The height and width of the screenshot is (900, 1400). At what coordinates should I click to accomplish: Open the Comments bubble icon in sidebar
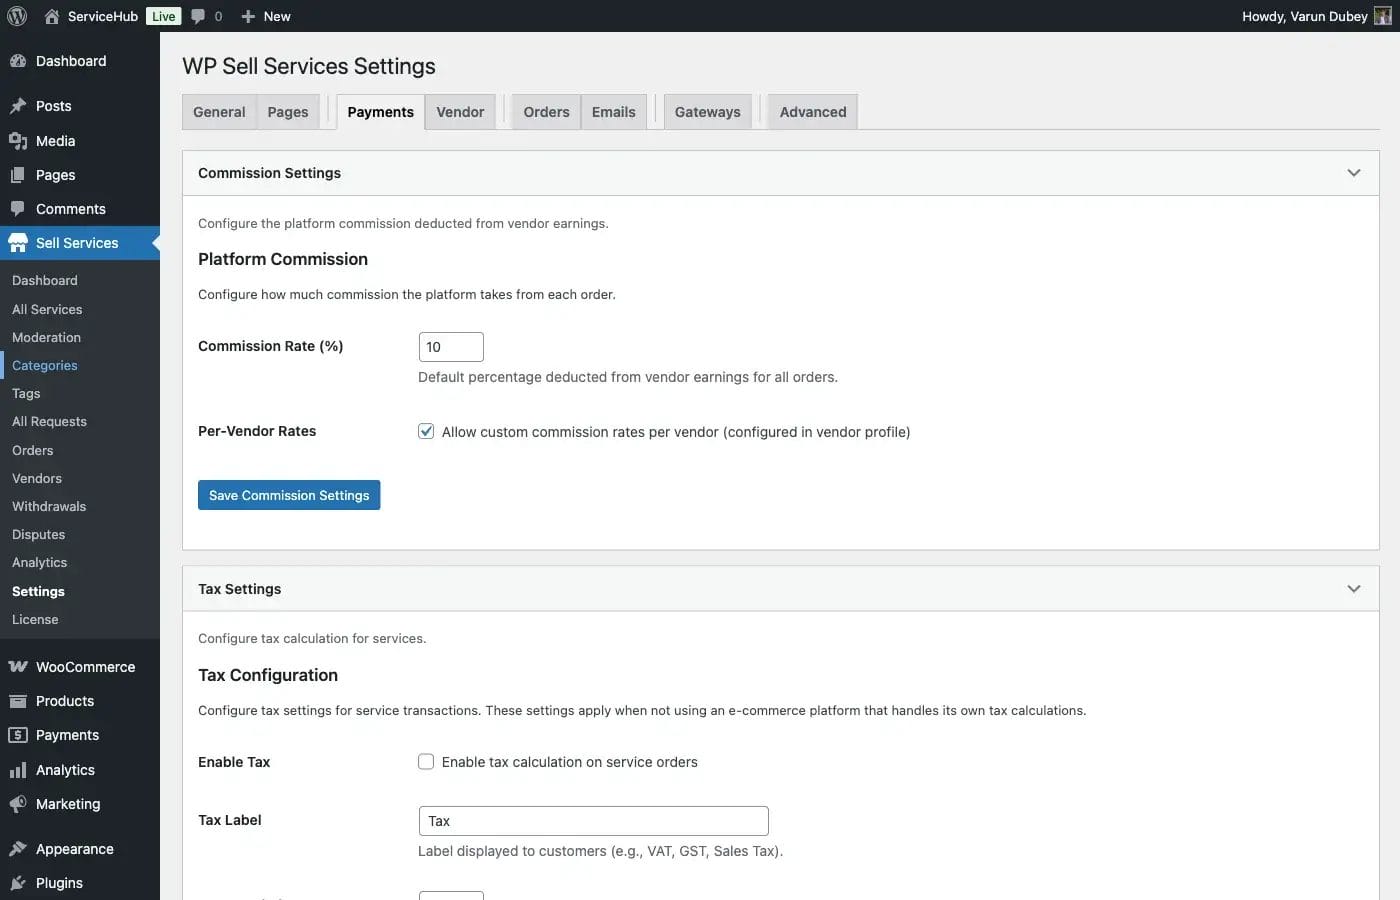tap(18, 208)
